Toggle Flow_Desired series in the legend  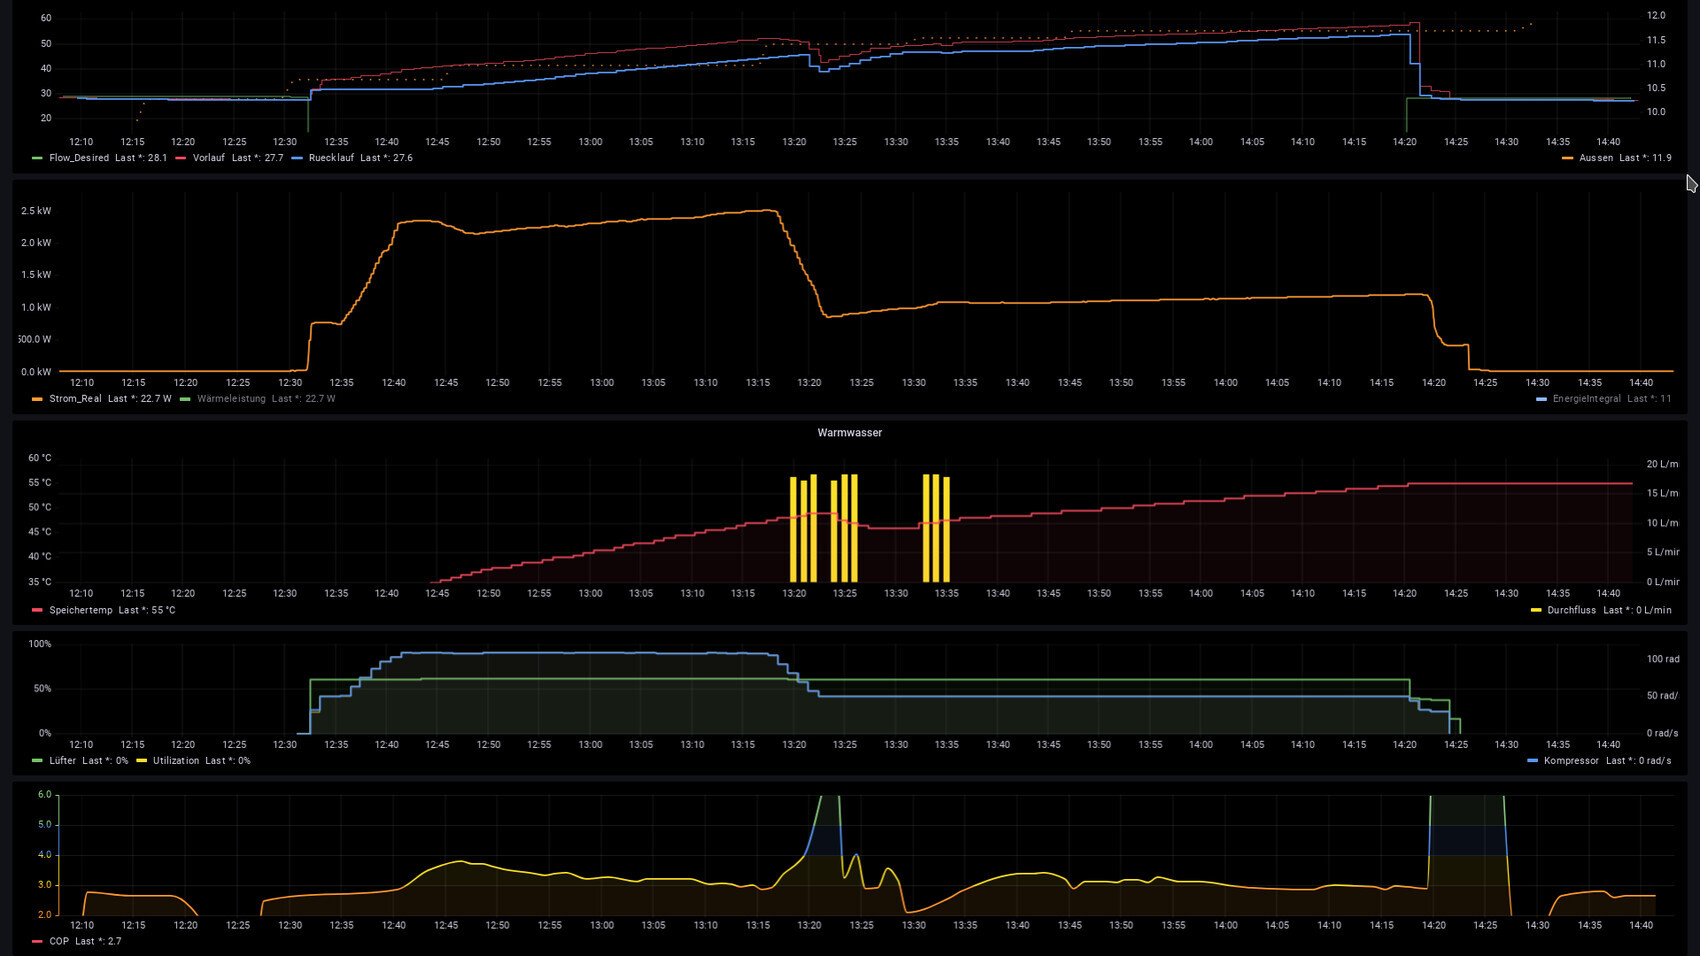(x=79, y=158)
